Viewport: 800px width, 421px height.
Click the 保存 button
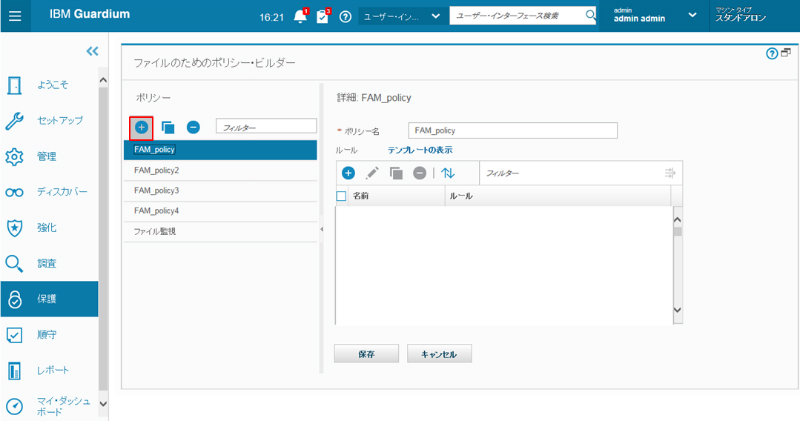coord(365,353)
